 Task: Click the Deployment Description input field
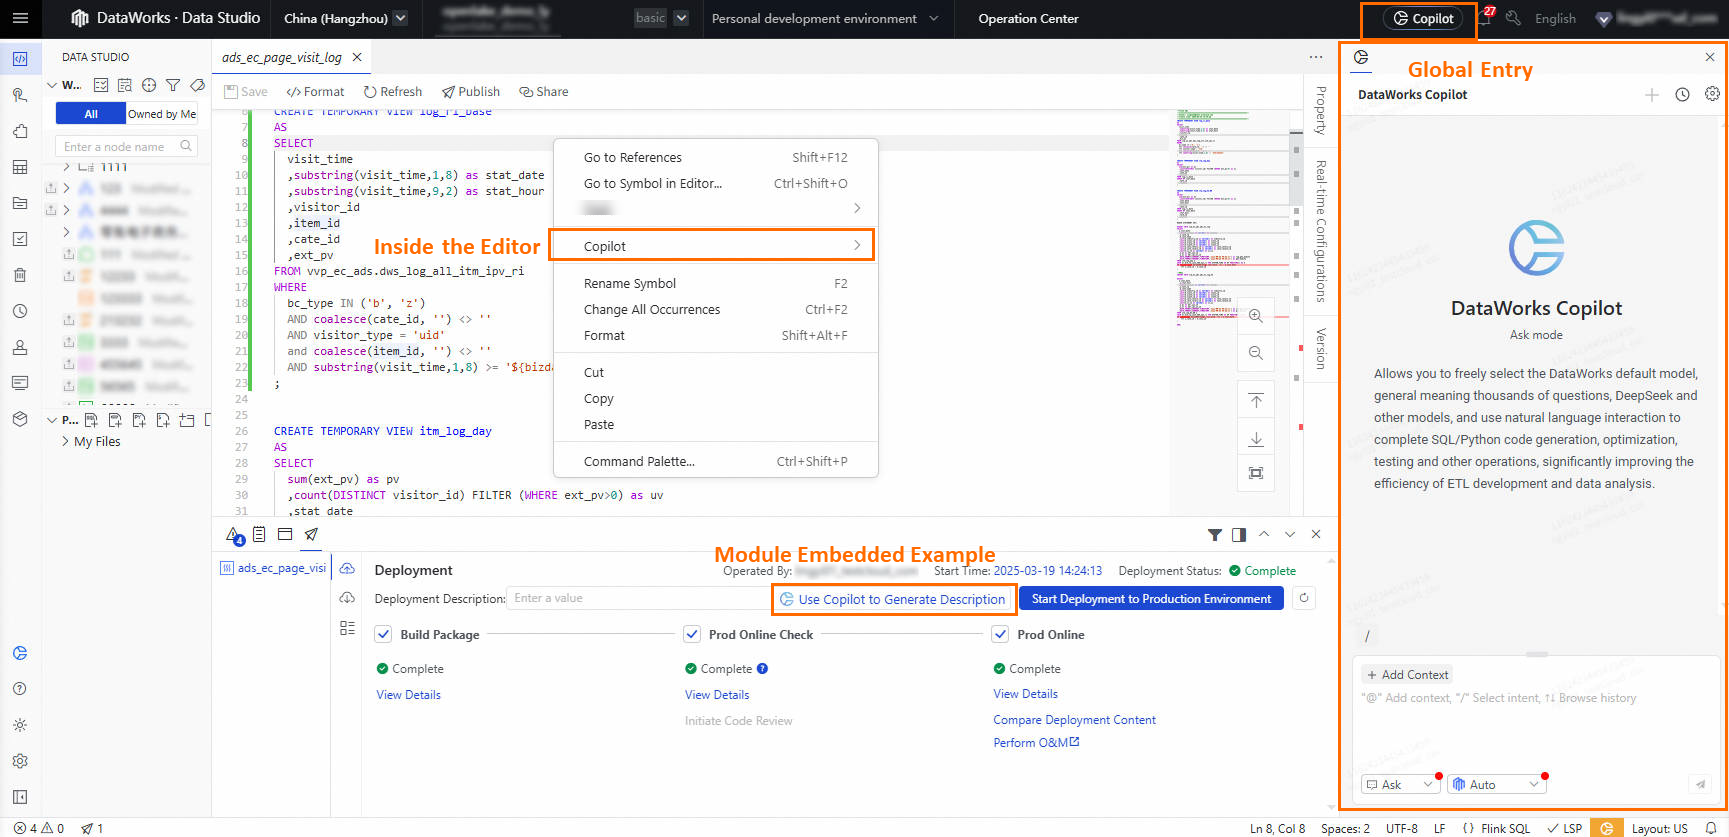pos(639,599)
